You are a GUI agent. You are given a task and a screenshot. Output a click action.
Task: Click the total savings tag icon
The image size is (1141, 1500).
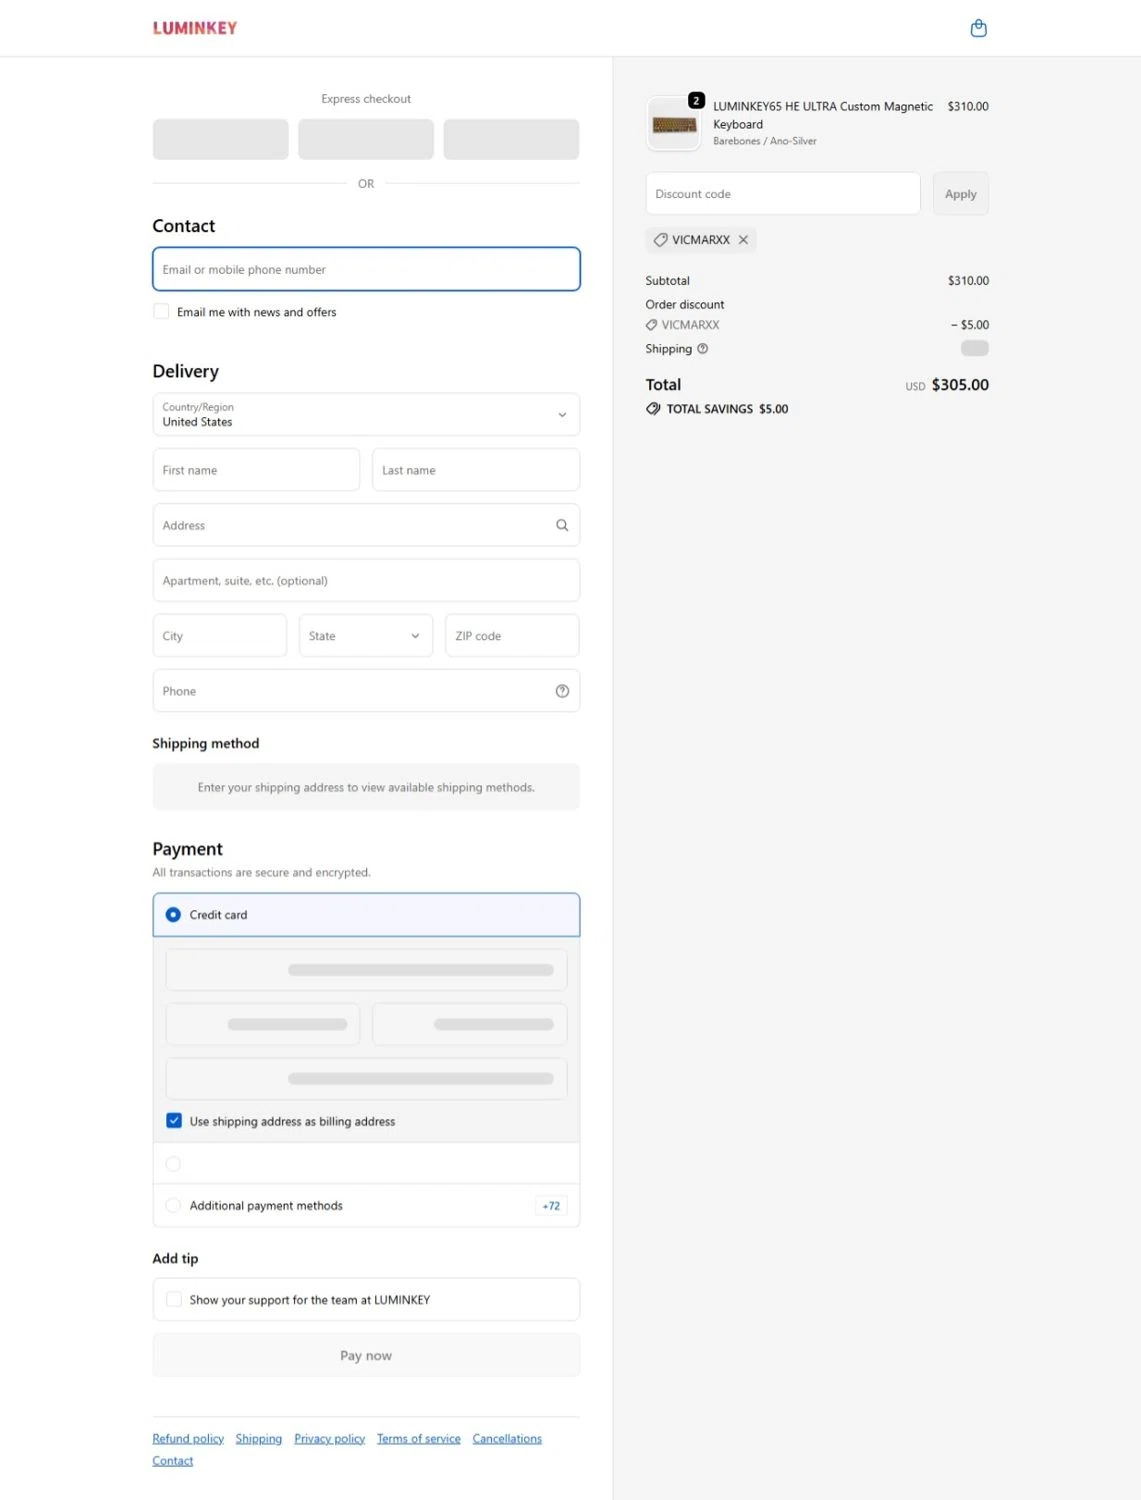(x=653, y=409)
